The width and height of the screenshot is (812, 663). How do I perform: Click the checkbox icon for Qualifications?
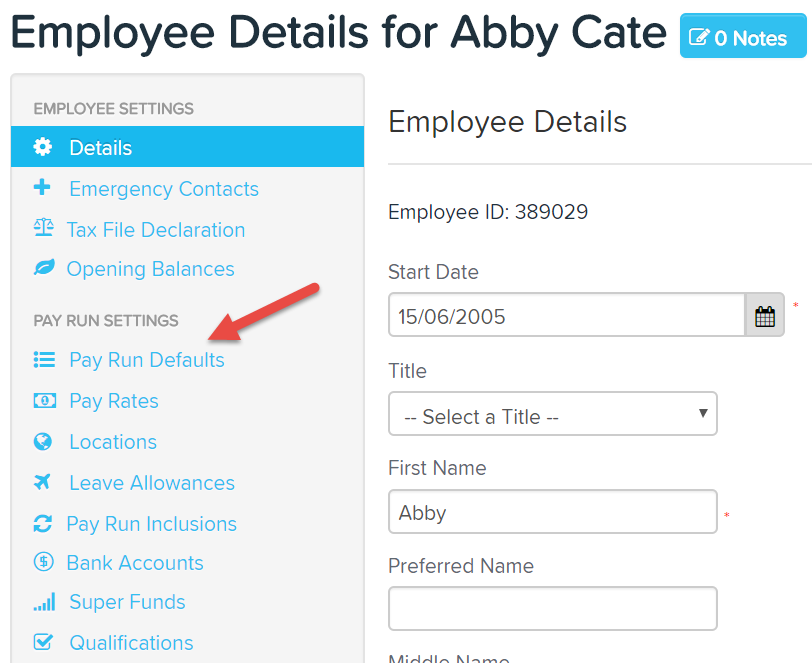pyautogui.click(x=43, y=642)
